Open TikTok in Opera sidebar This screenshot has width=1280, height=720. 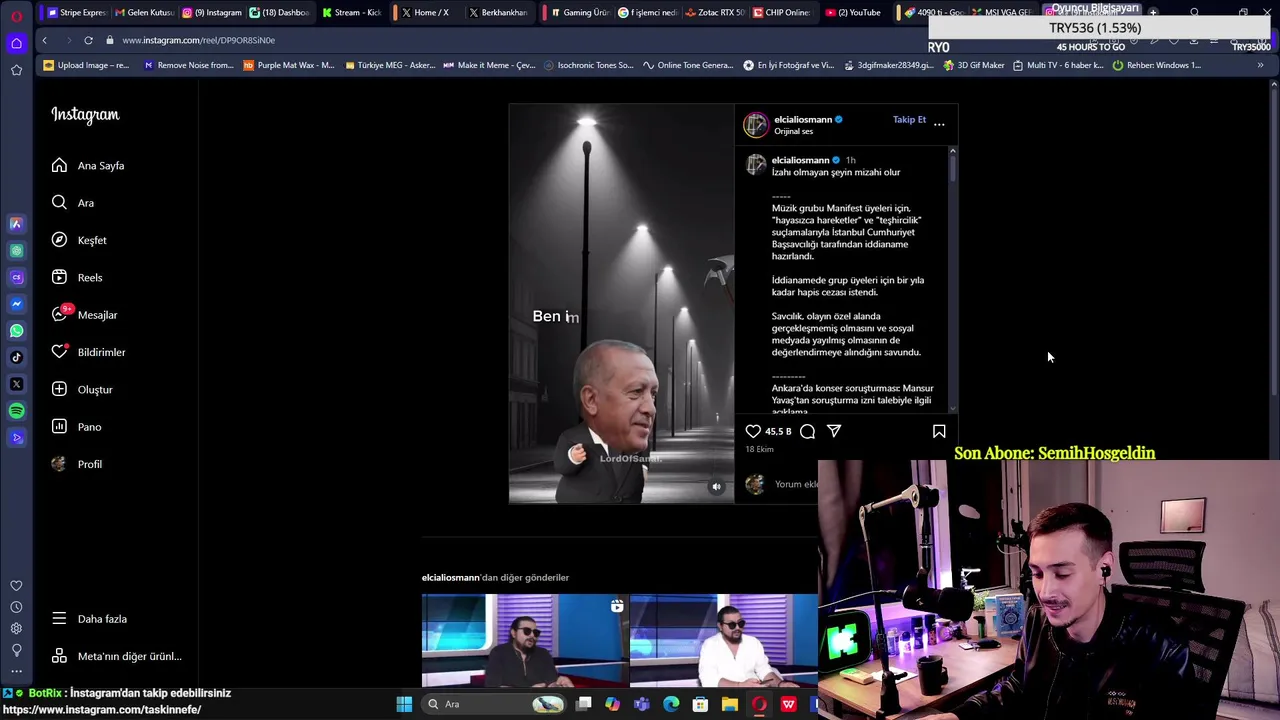coord(16,357)
